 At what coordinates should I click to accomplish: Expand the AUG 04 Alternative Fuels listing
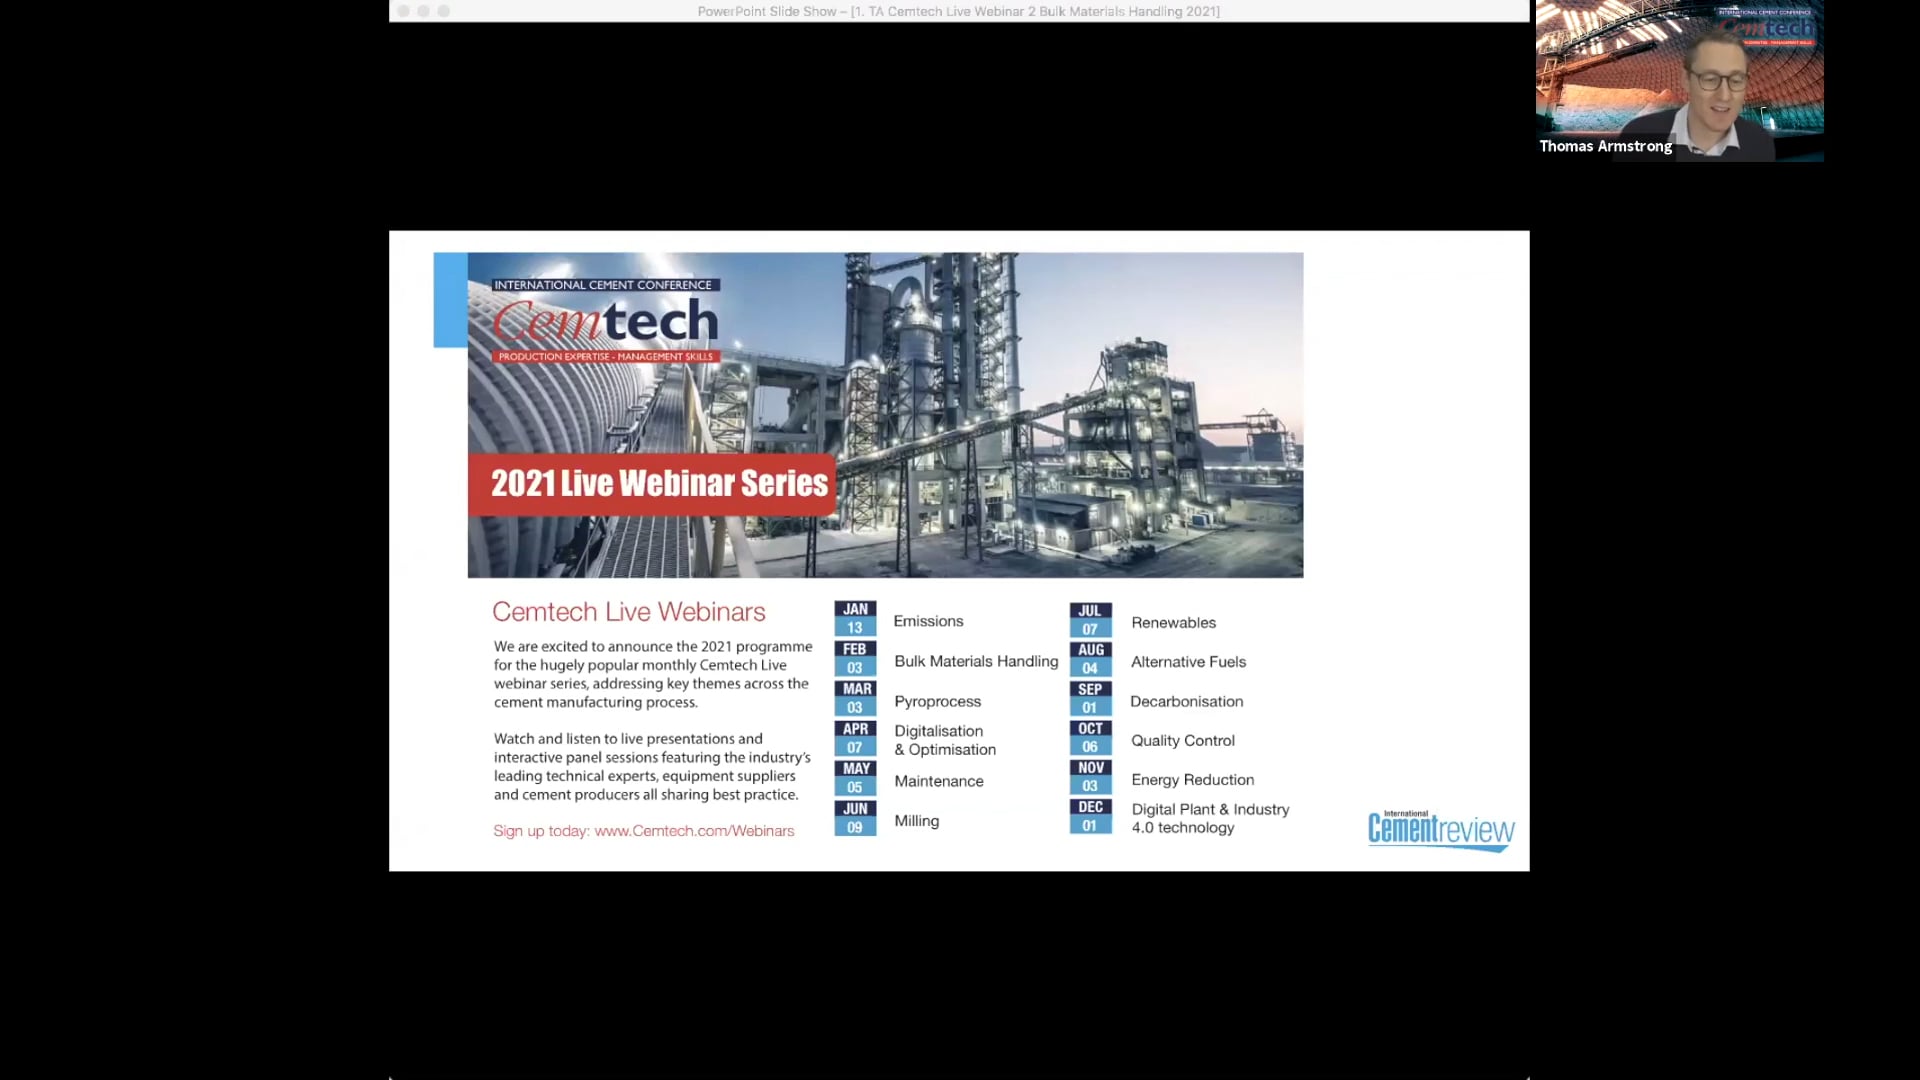pyautogui.click(x=1185, y=661)
